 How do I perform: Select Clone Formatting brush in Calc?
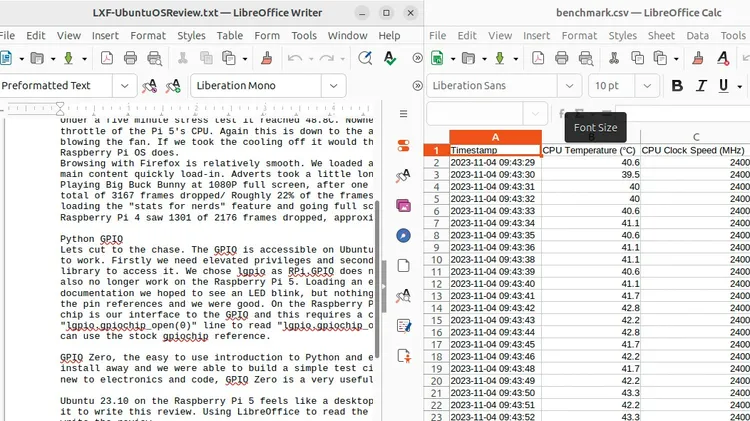(x=698, y=58)
